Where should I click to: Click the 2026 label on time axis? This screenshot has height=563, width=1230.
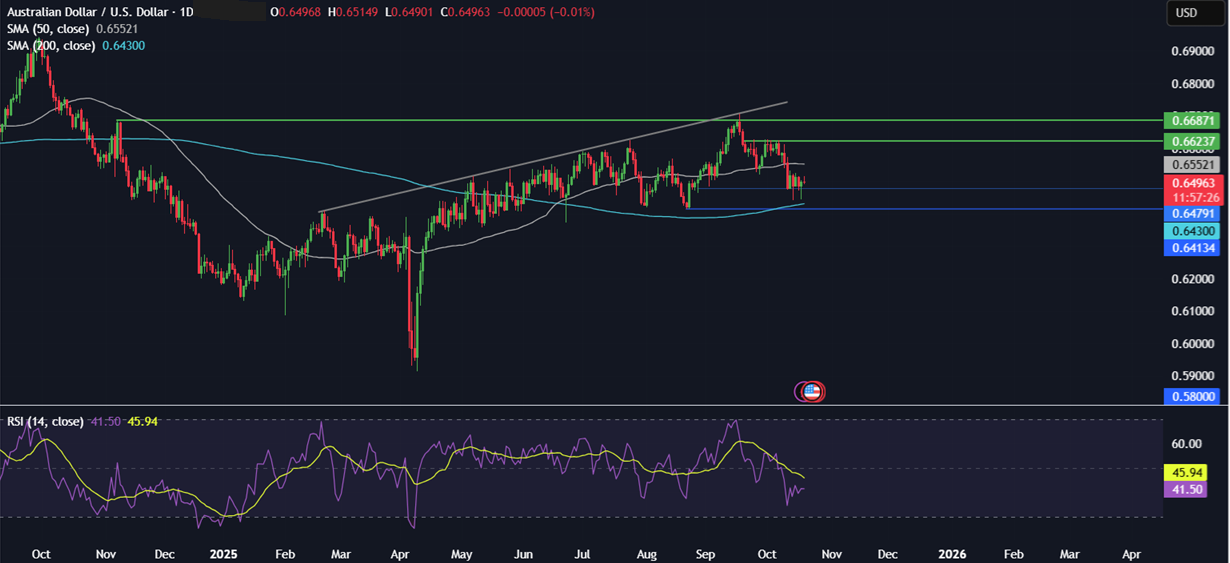coord(952,553)
